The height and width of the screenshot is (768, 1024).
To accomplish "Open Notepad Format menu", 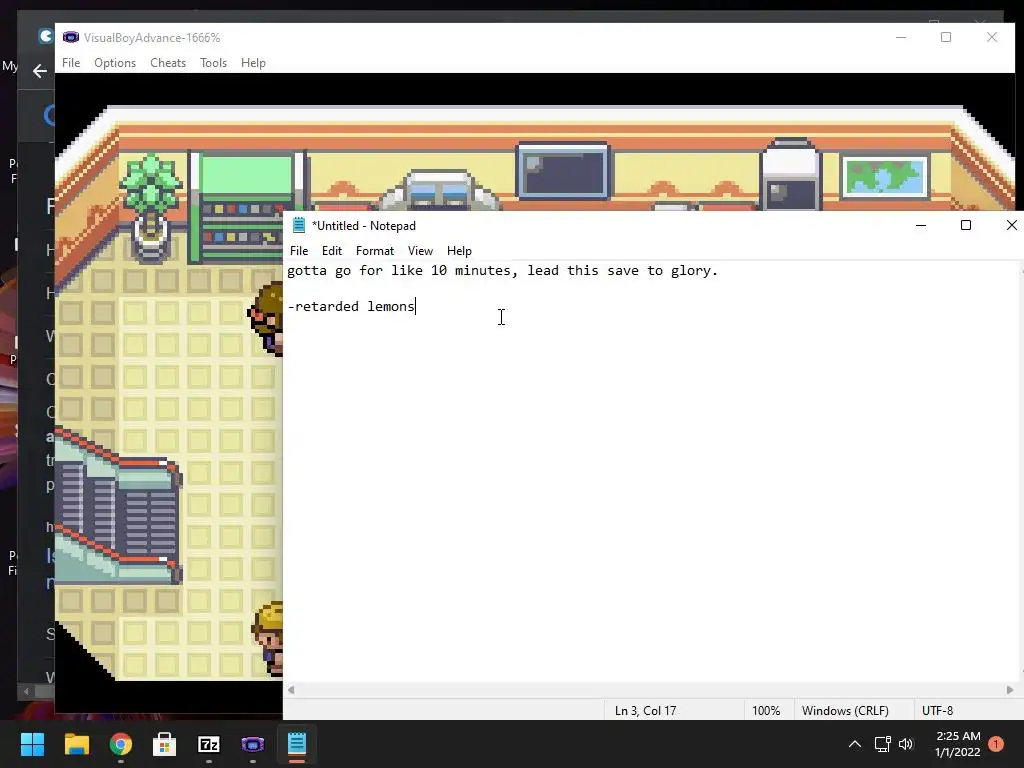I will point(375,251).
